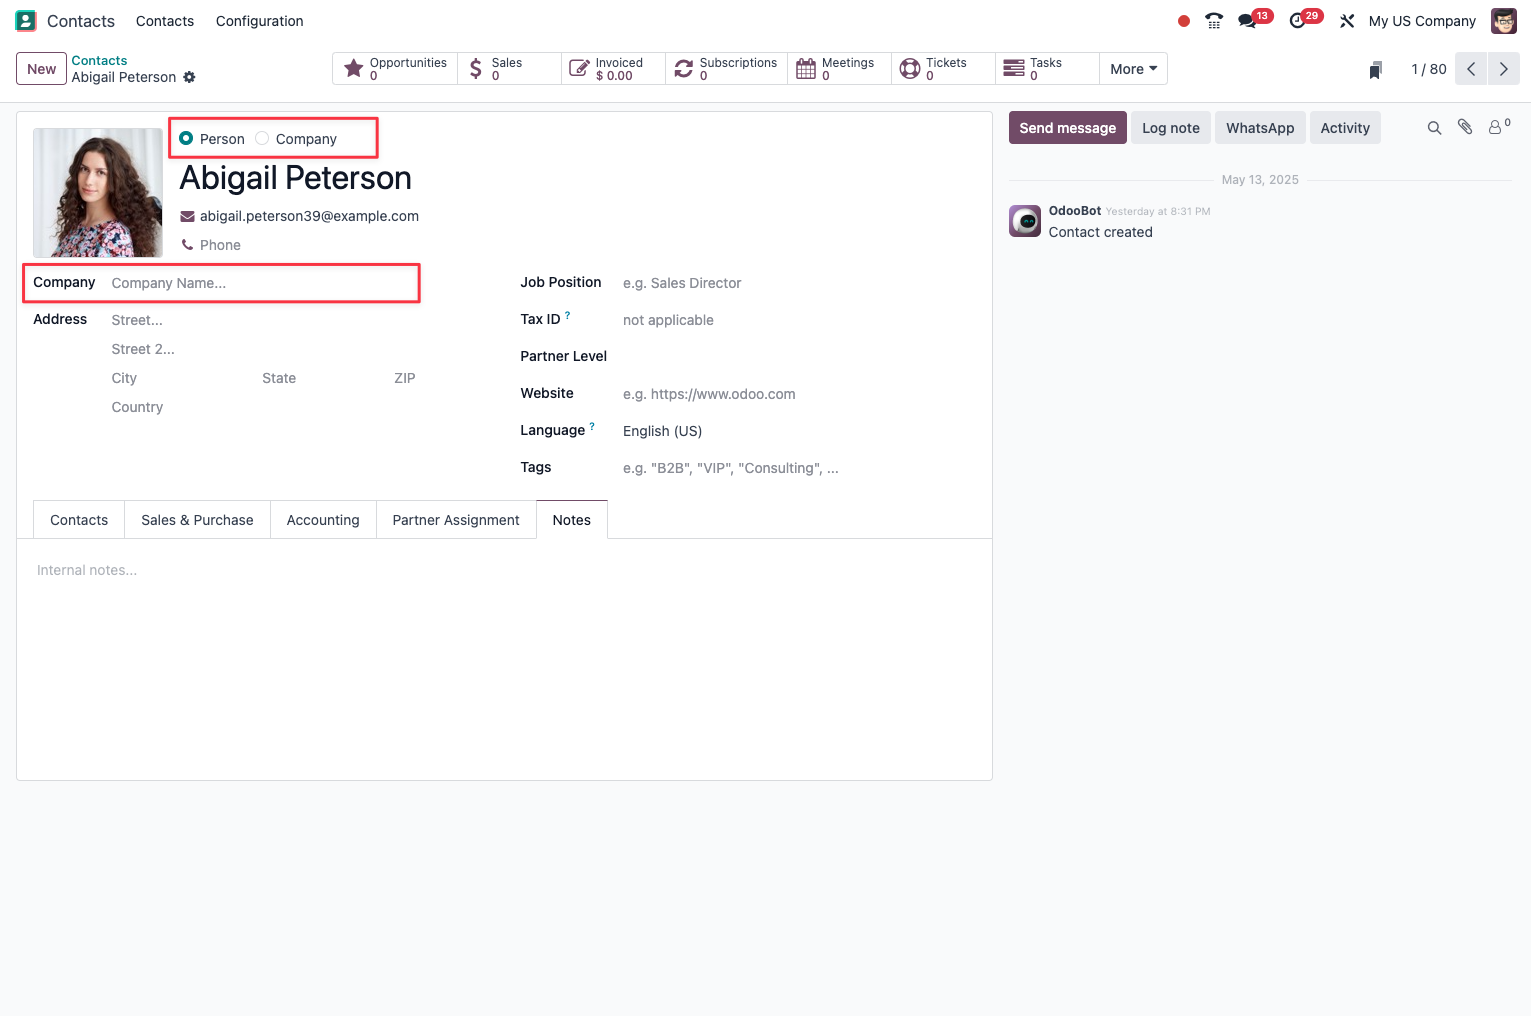Click the Send message button

(x=1067, y=128)
